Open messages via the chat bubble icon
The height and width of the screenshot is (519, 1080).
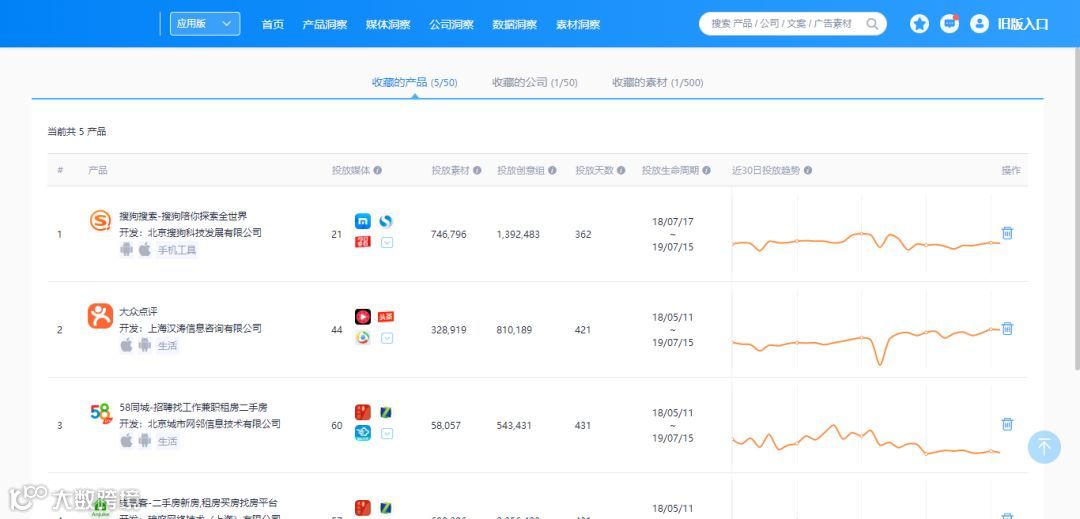coord(950,24)
